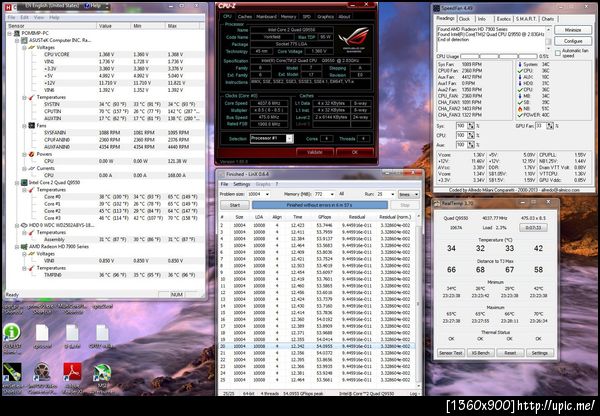Viewport: 600px width, 416px height.
Task: Collapse the POMBMP-PC root node
Action: click(10, 33)
